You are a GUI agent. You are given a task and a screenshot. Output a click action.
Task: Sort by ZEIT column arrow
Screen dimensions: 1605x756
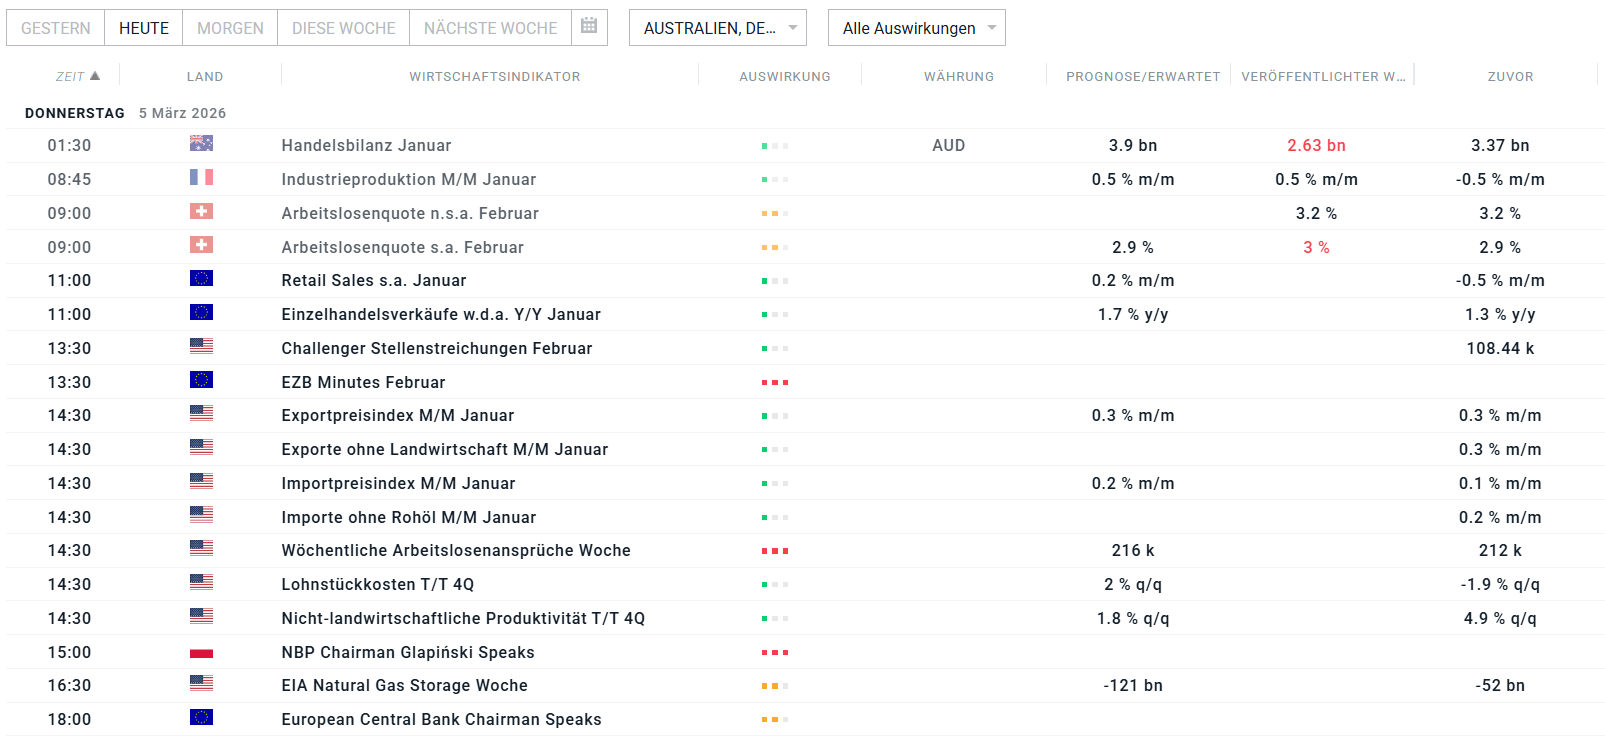(x=95, y=76)
